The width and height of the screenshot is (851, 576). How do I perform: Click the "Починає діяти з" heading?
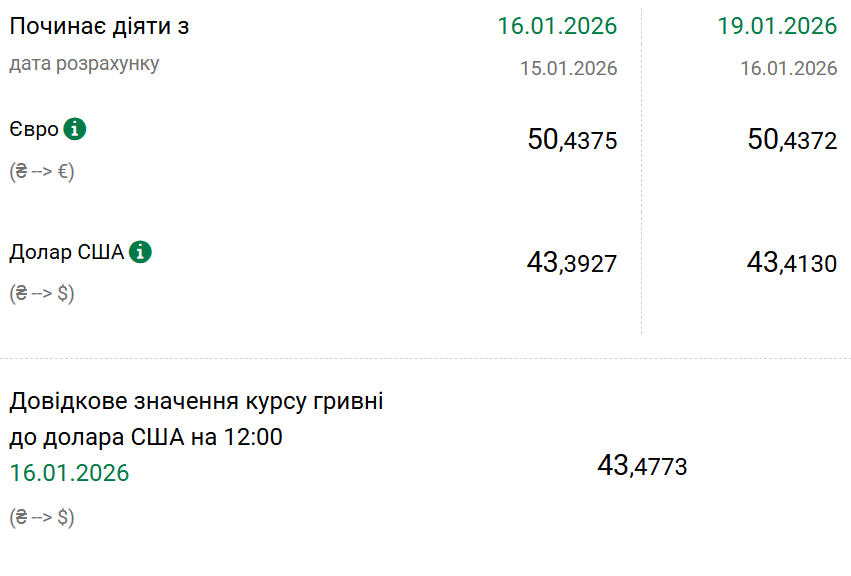pos(99,27)
